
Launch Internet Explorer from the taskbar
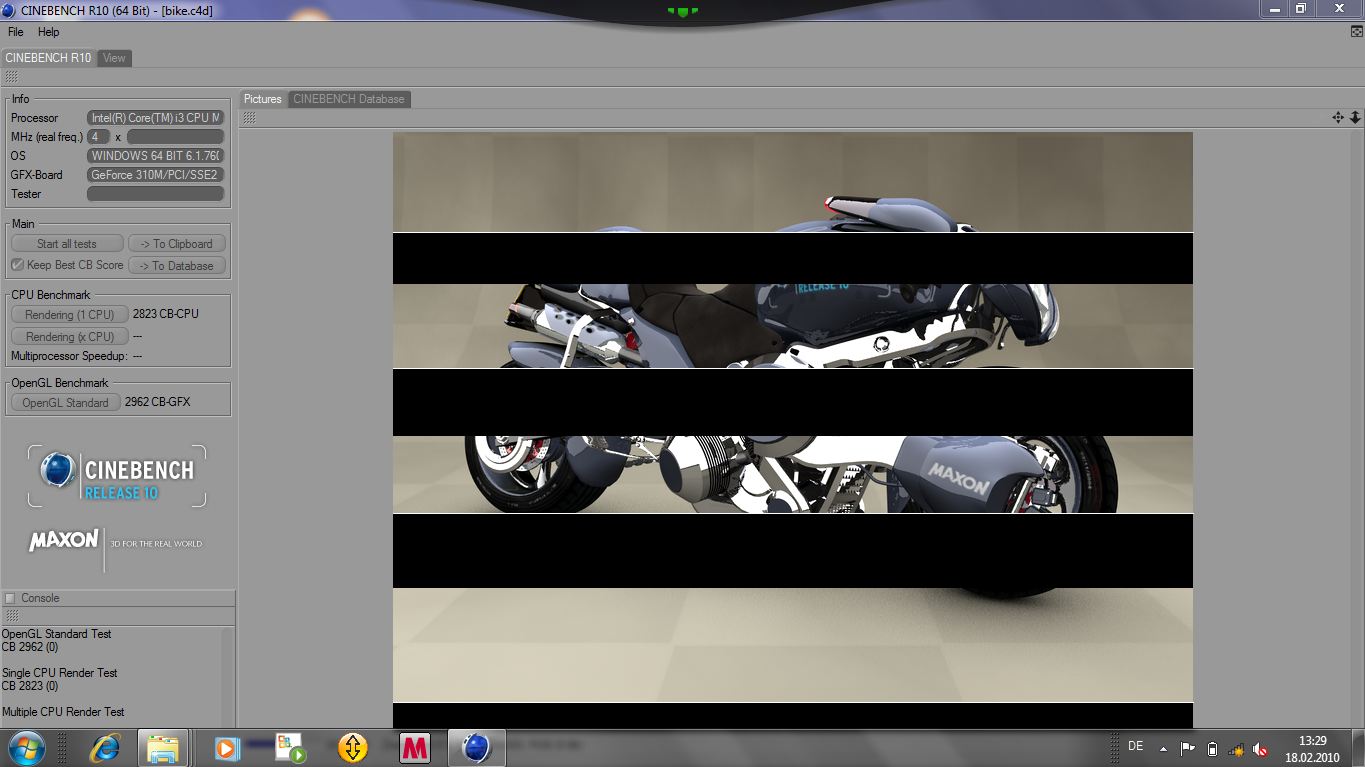pyautogui.click(x=104, y=748)
